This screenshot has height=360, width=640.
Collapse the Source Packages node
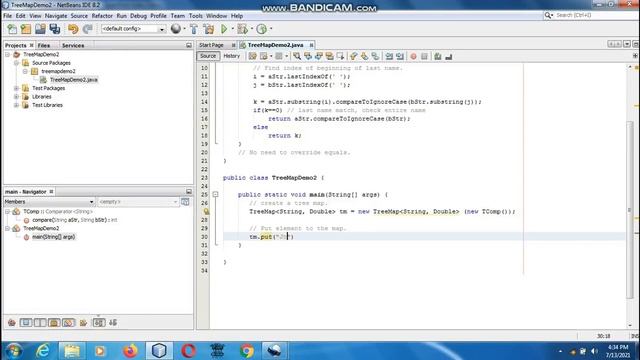tap(16, 63)
